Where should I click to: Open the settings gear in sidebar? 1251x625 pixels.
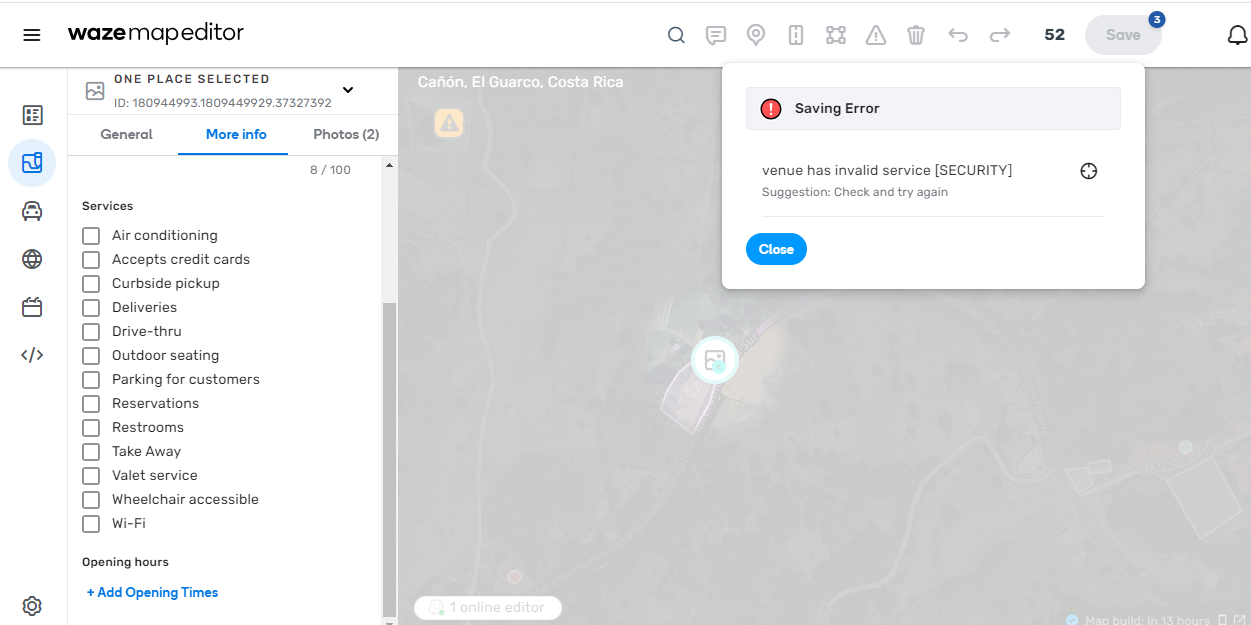point(32,606)
